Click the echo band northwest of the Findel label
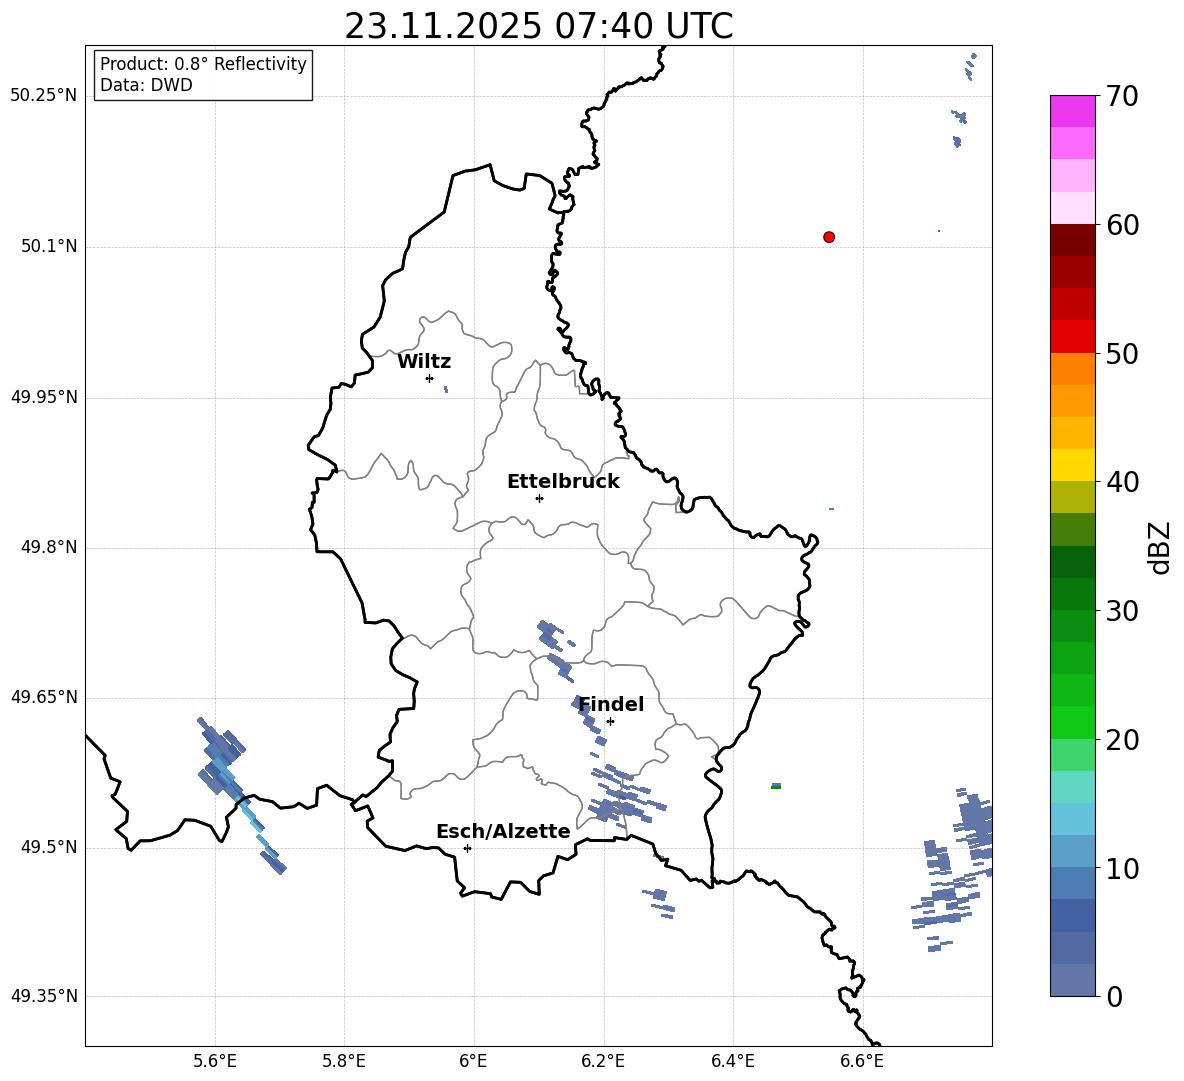Viewport: 1184px width, 1081px height. (555, 649)
